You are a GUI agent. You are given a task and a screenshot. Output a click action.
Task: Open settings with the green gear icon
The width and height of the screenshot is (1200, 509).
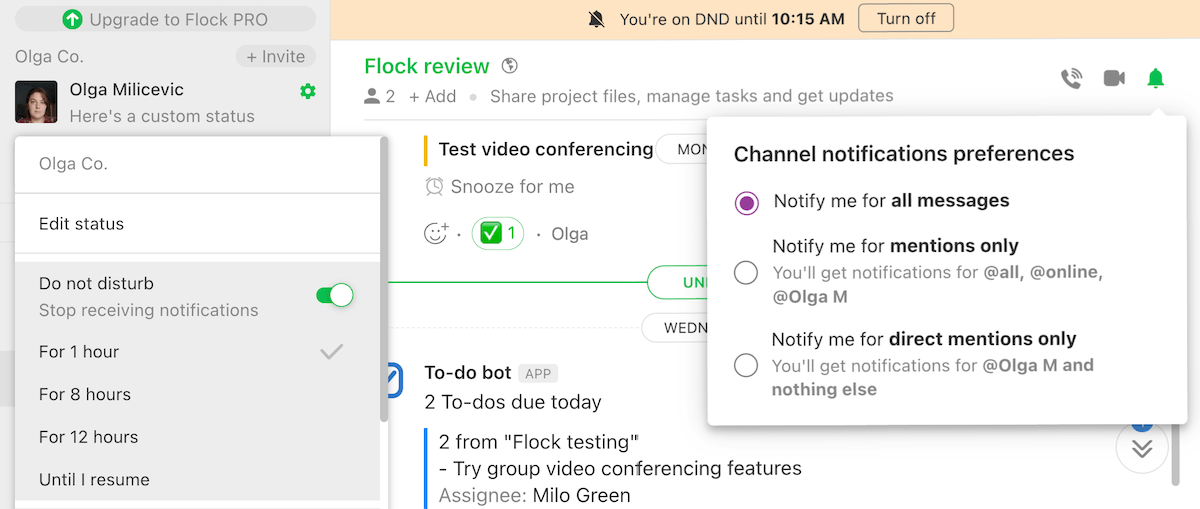(x=308, y=91)
